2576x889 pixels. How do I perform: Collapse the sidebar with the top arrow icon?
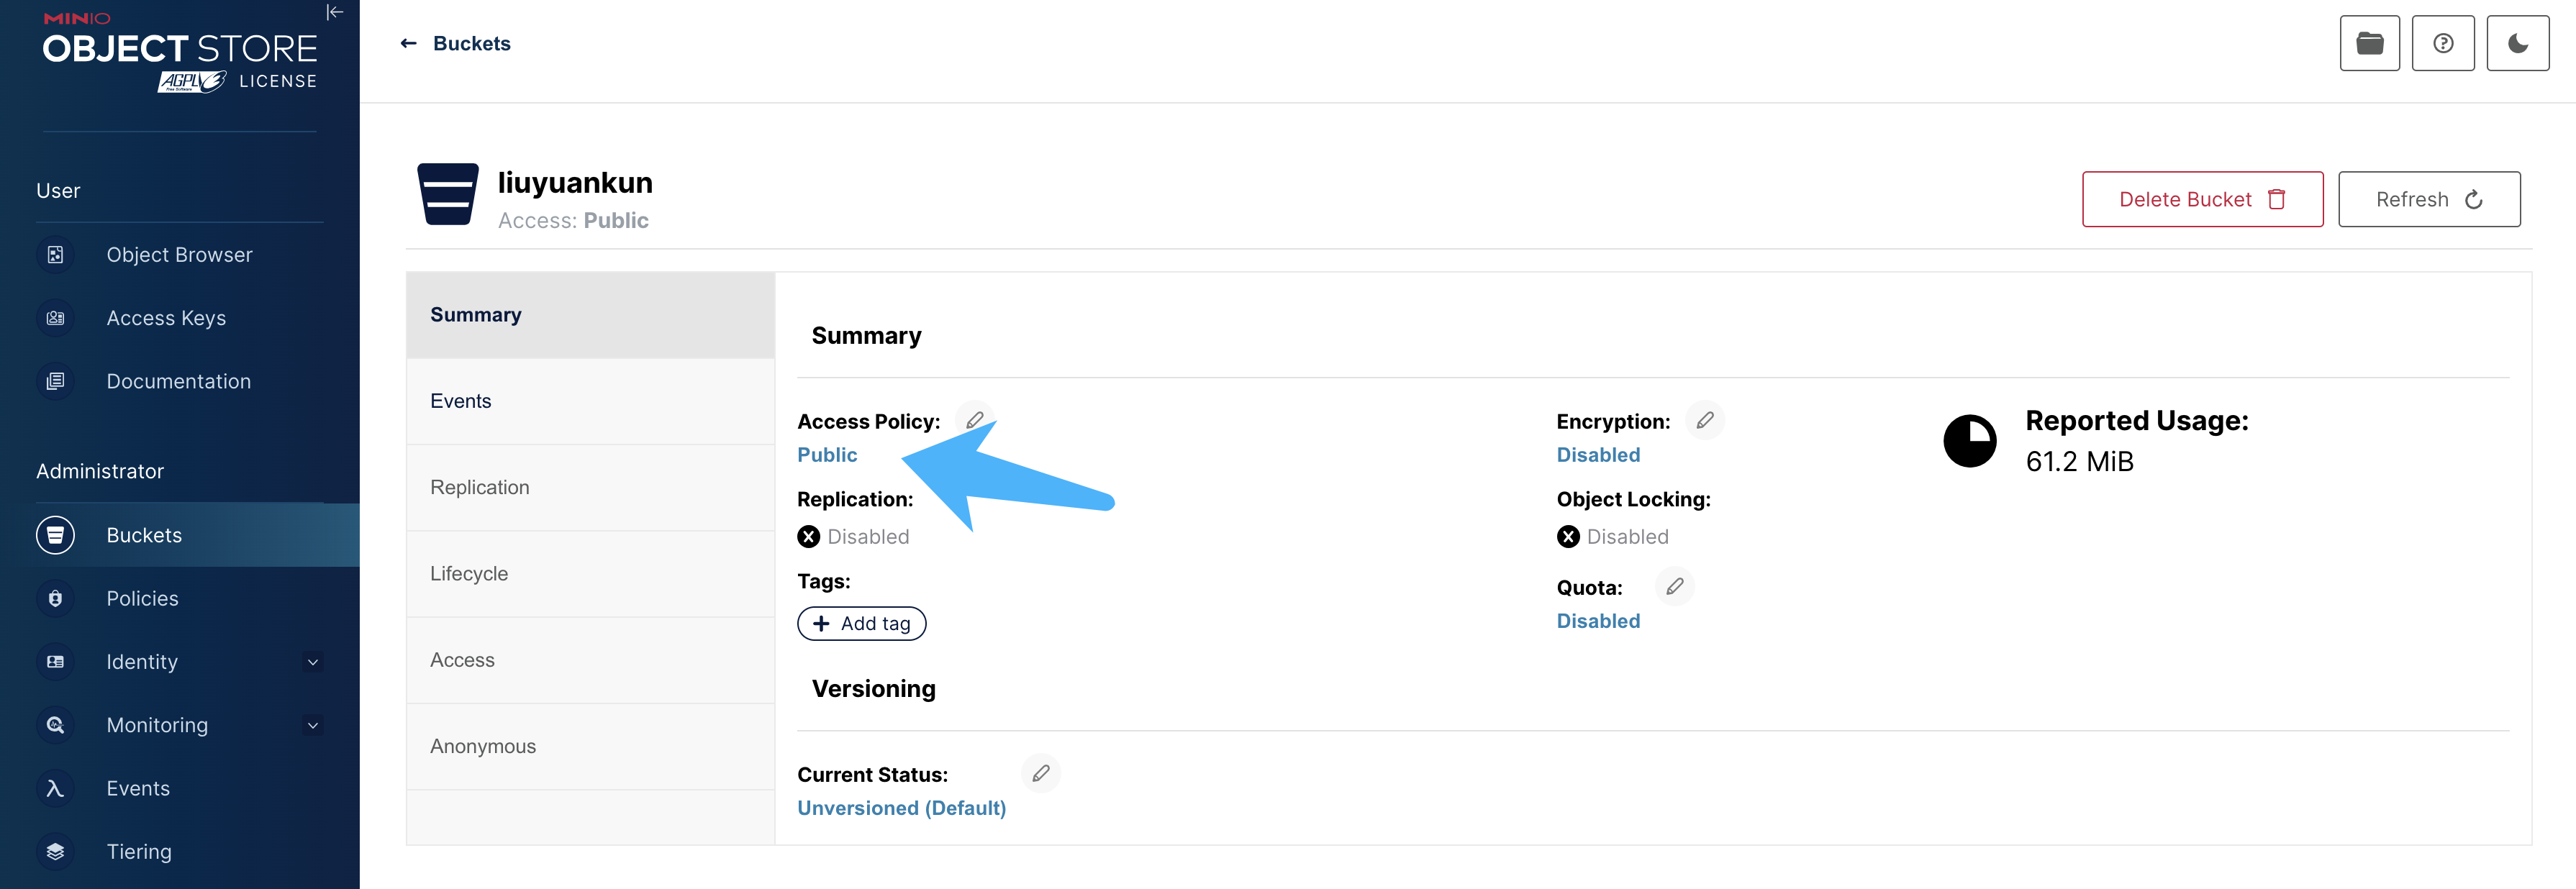pyautogui.click(x=335, y=13)
